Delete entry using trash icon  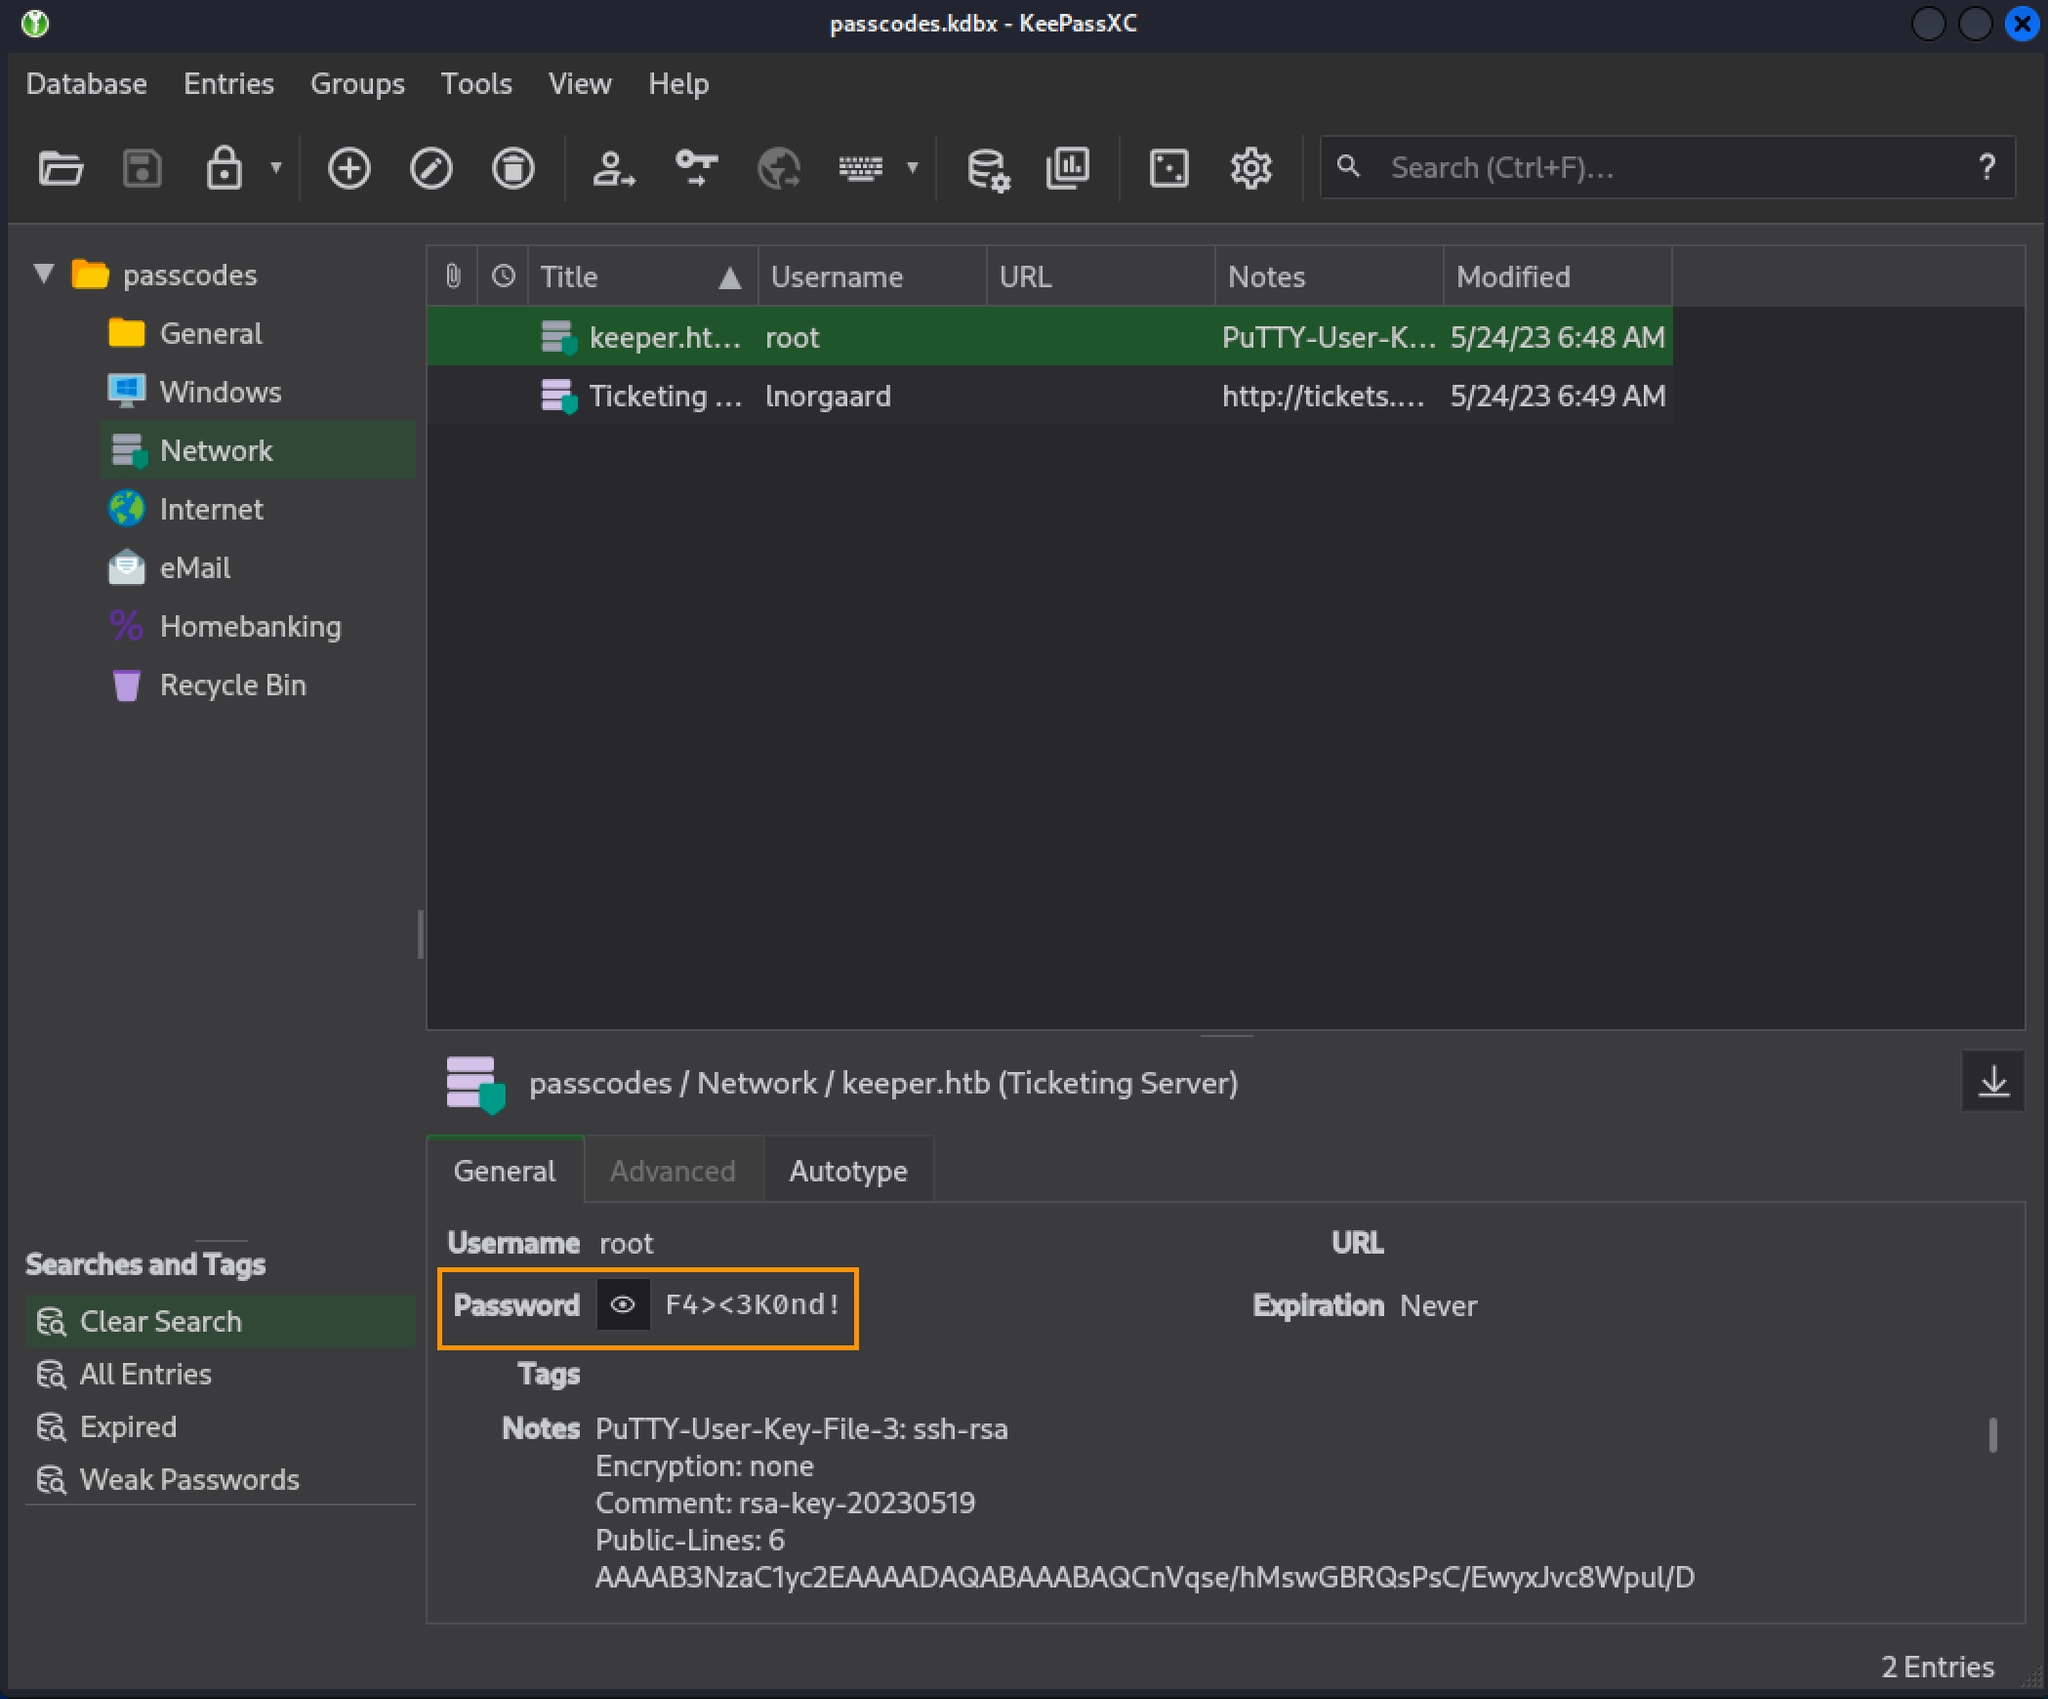coord(513,168)
